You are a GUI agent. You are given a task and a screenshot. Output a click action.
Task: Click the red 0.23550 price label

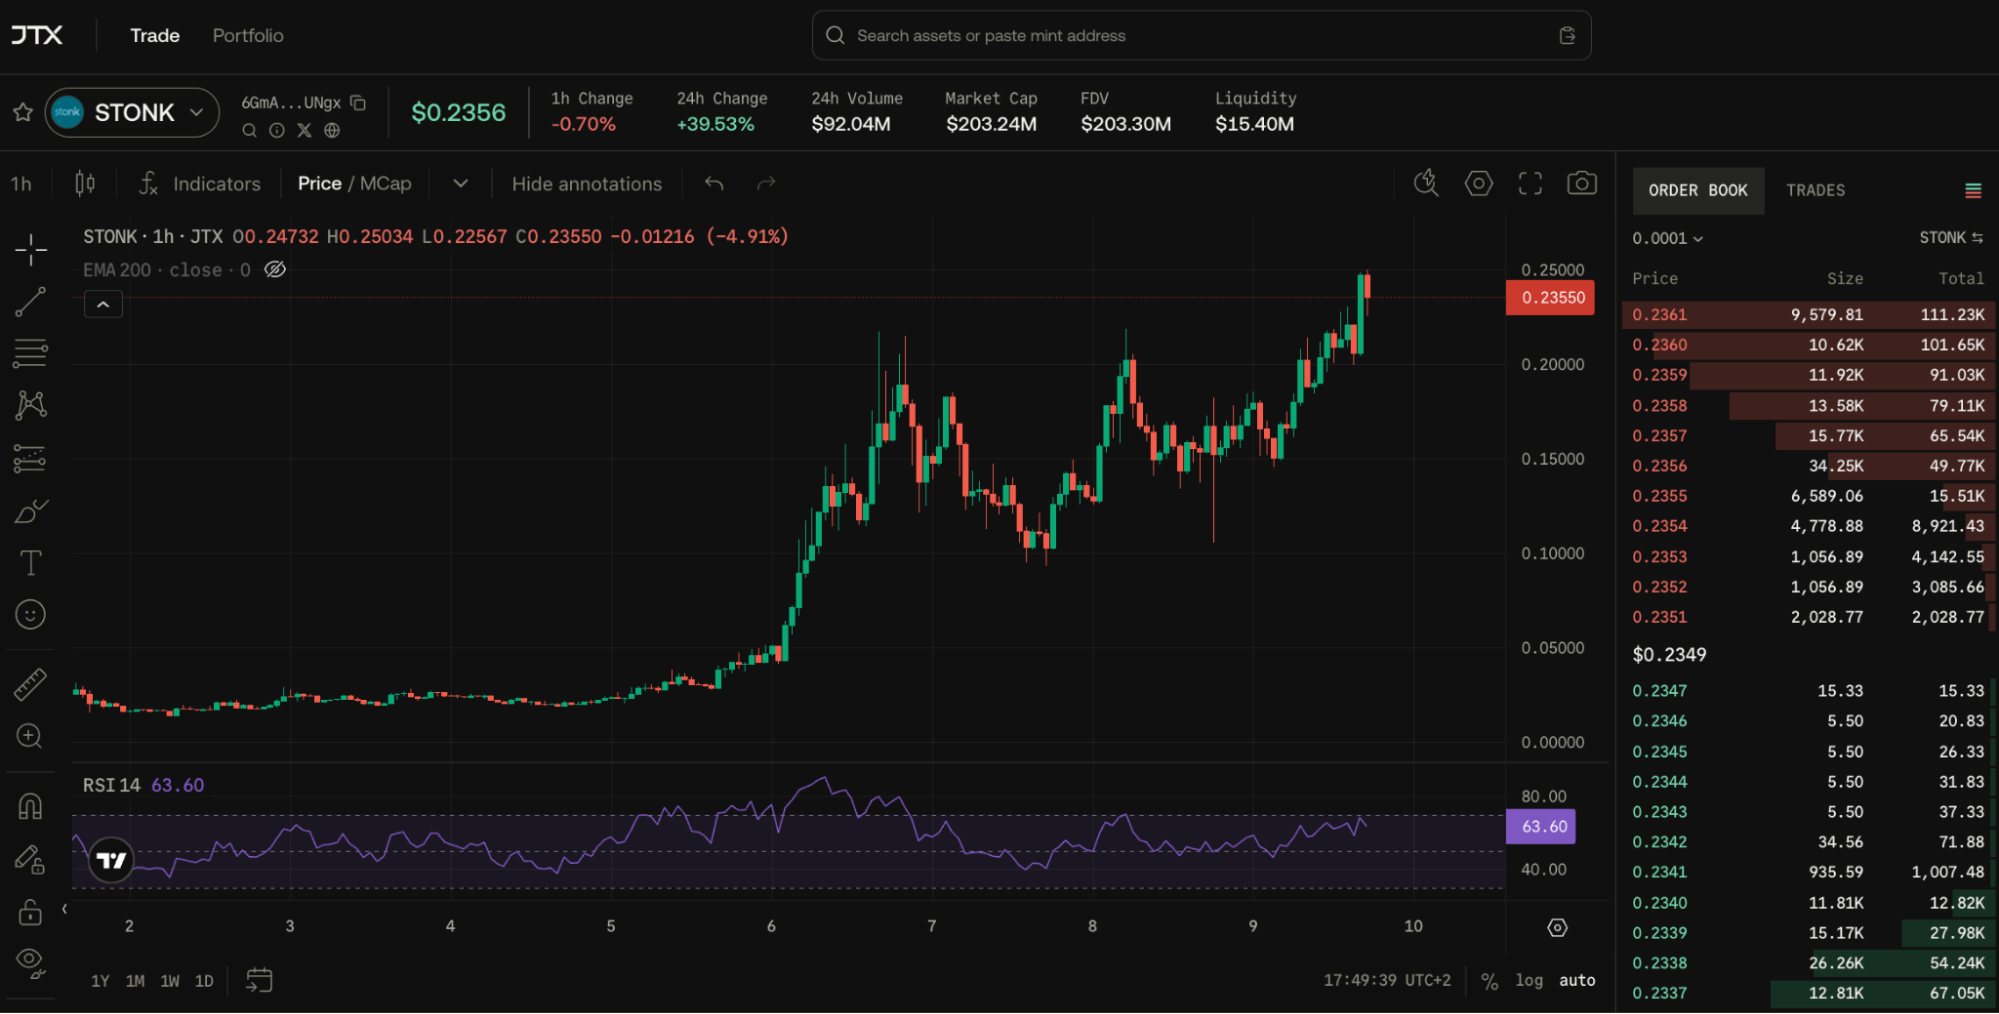(1551, 297)
